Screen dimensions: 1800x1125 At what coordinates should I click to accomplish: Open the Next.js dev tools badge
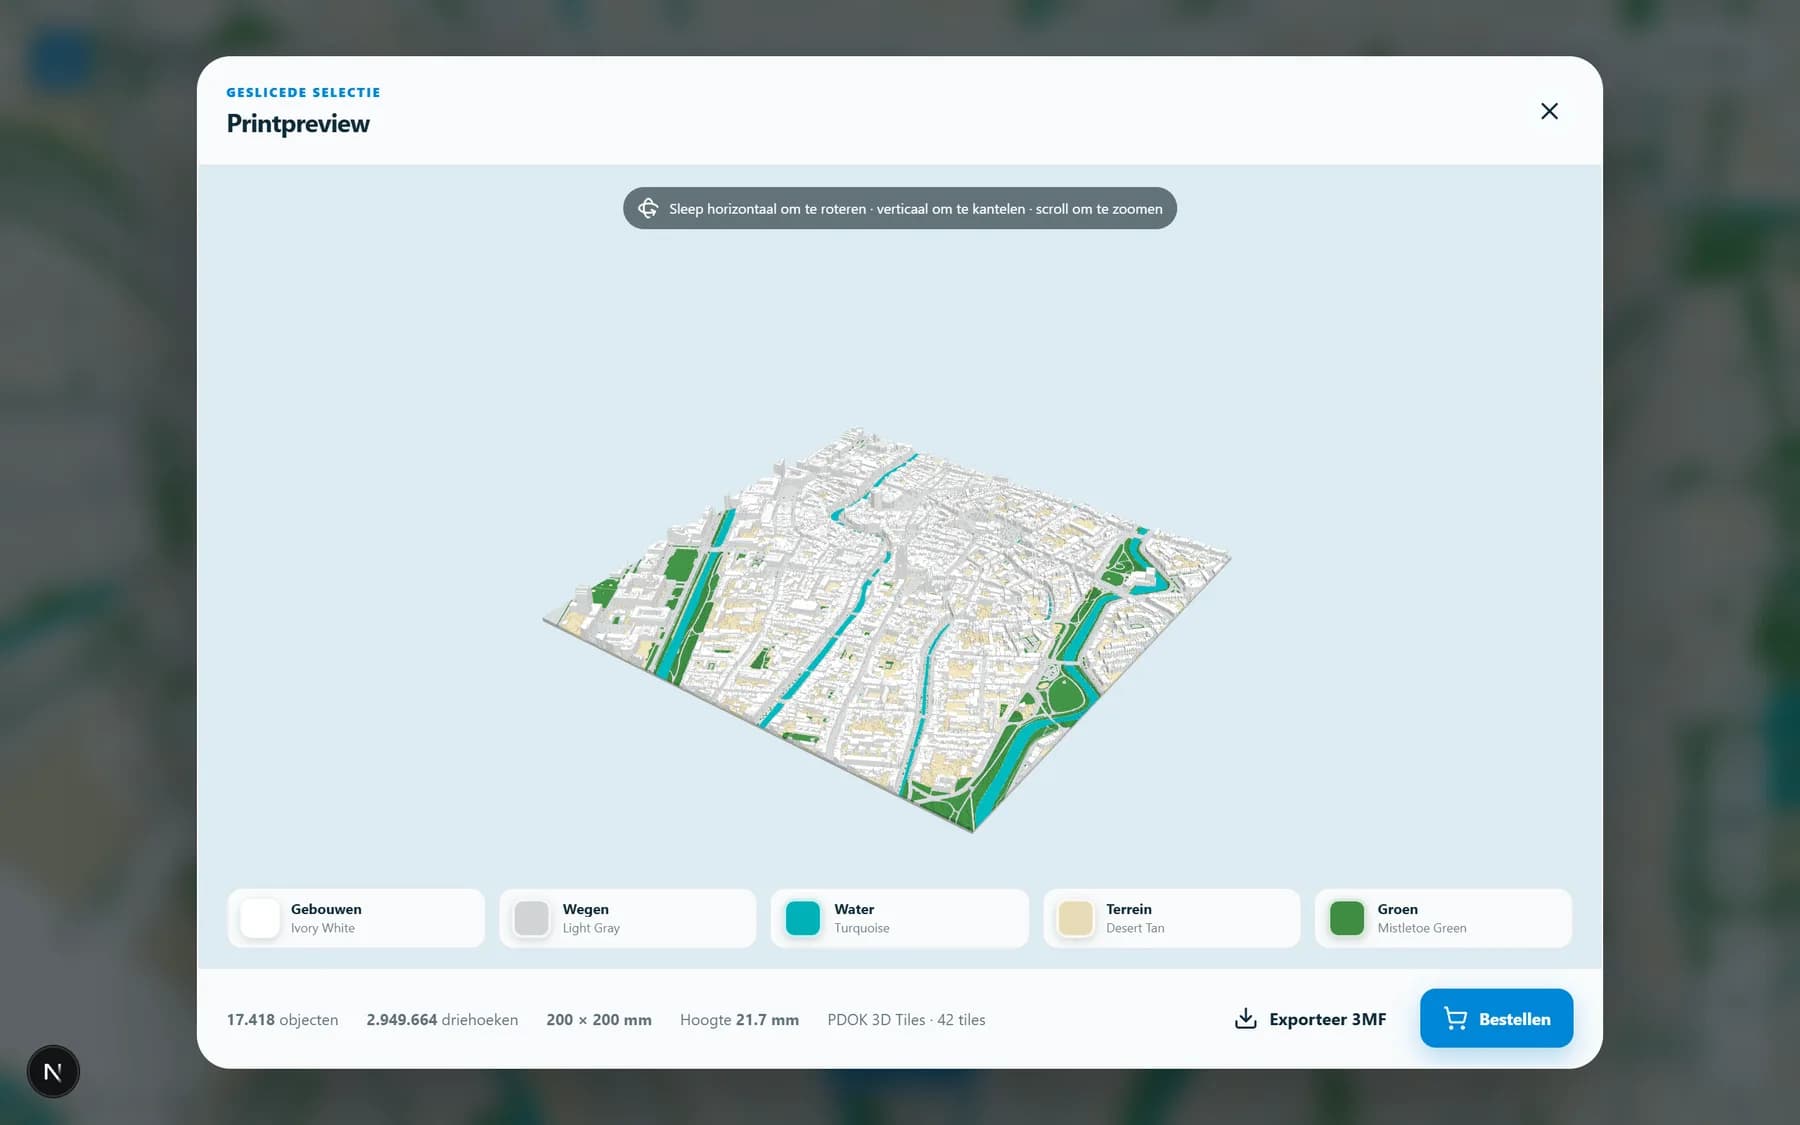[x=53, y=1072]
